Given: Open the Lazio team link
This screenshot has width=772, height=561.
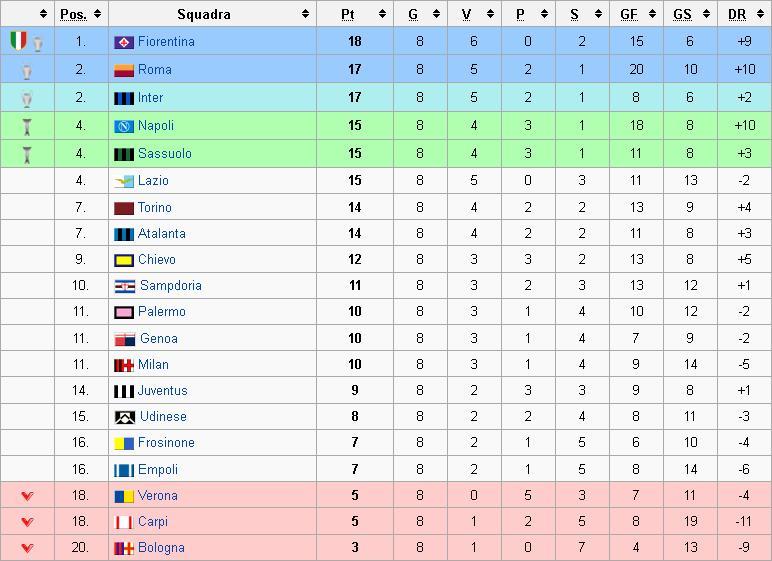Looking at the screenshot, I should [x=153, y=181].
